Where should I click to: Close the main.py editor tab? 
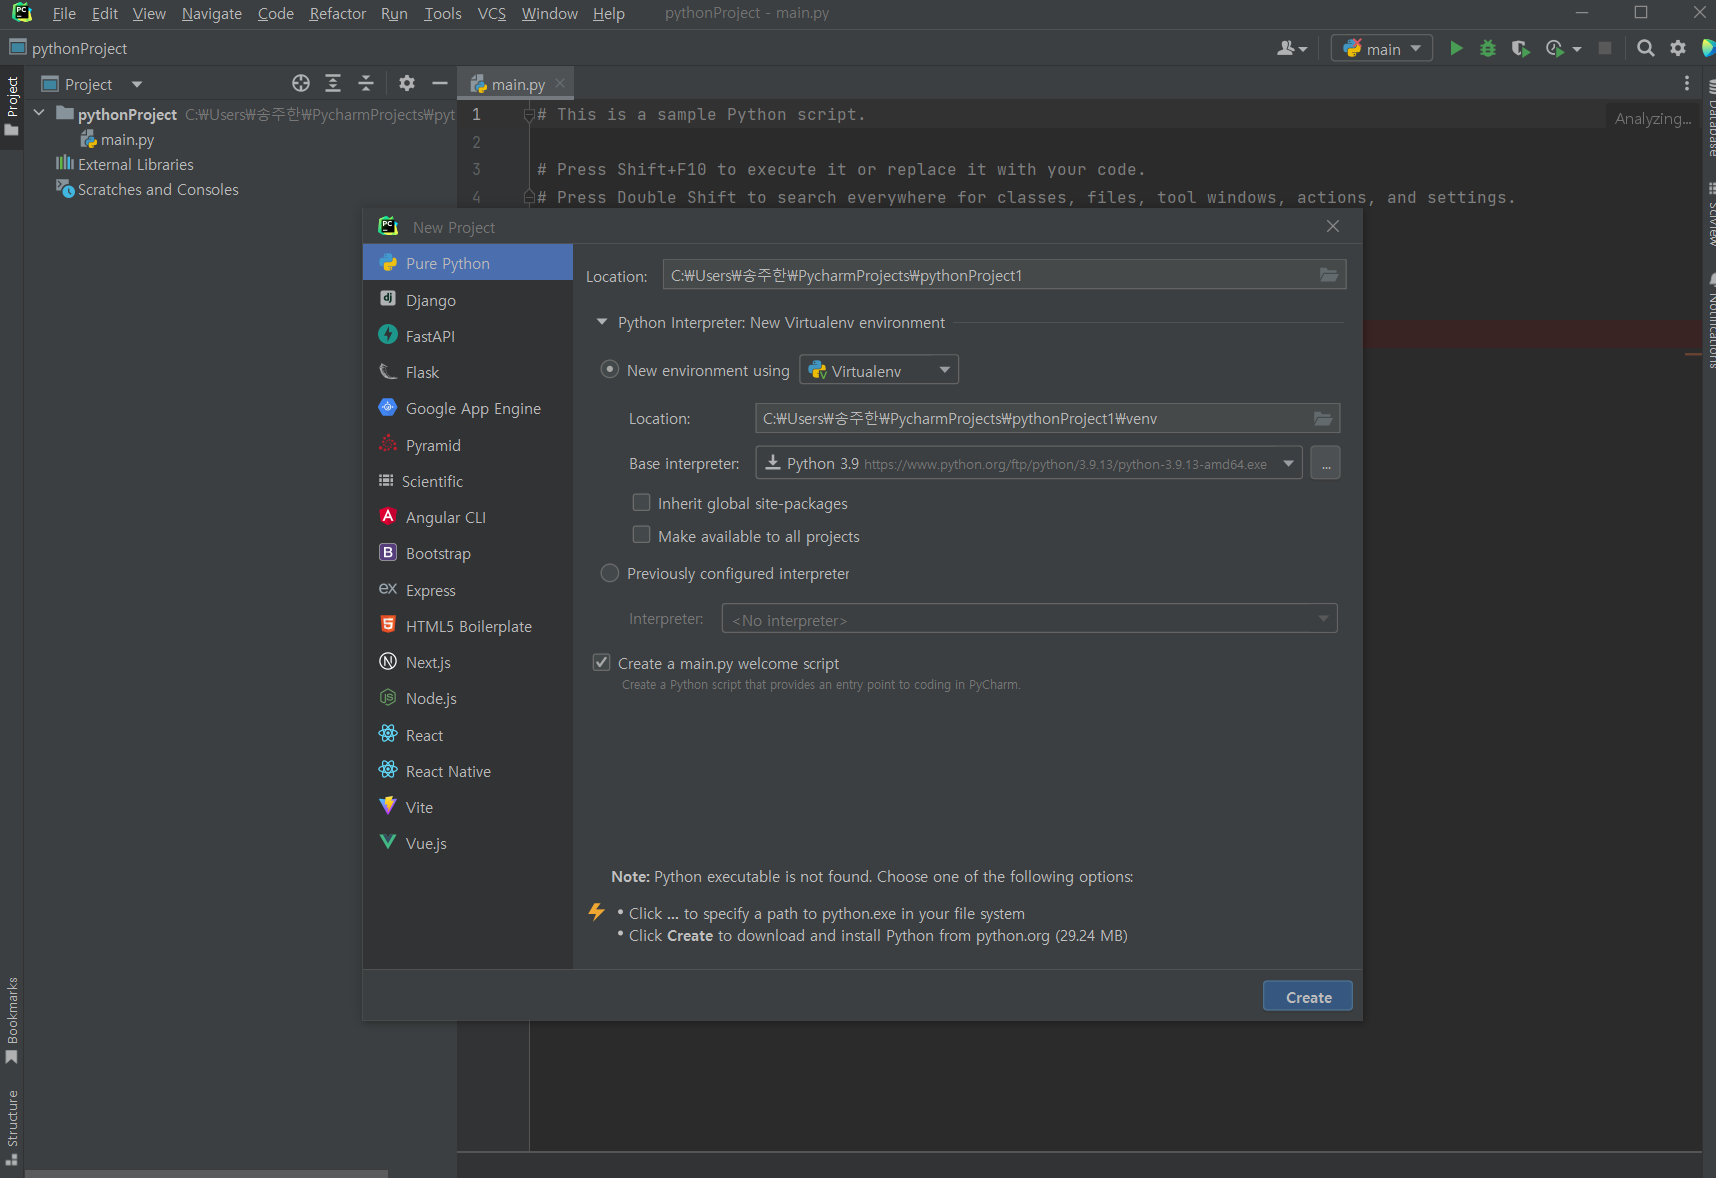coord(560,83)
